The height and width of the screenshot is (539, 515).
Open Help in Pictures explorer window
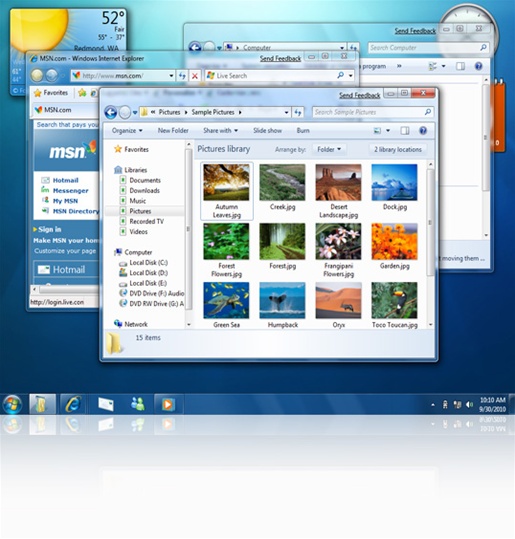[423, 131]
